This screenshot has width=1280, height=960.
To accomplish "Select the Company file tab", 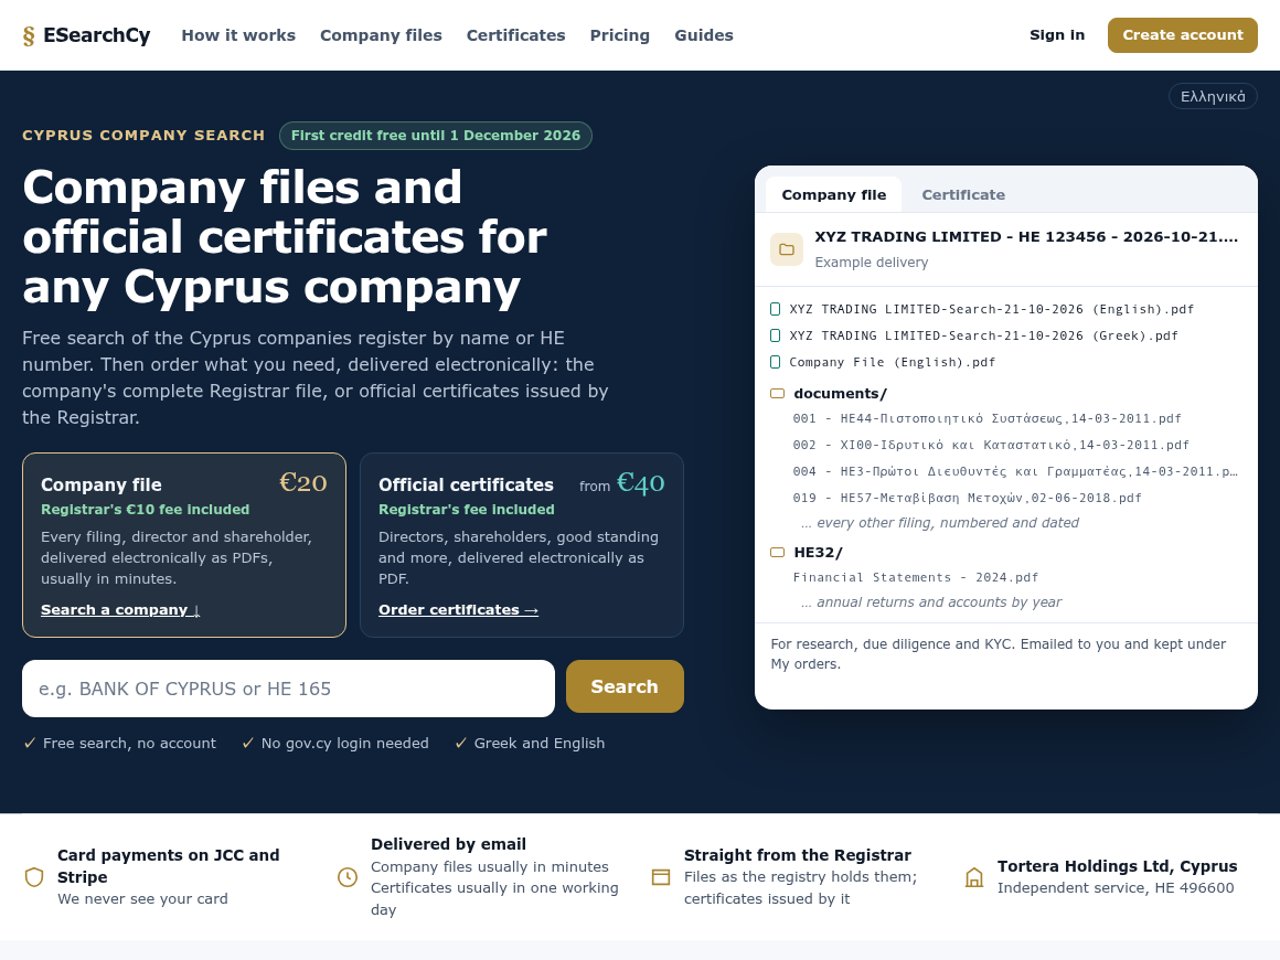I will click(834, 195).
